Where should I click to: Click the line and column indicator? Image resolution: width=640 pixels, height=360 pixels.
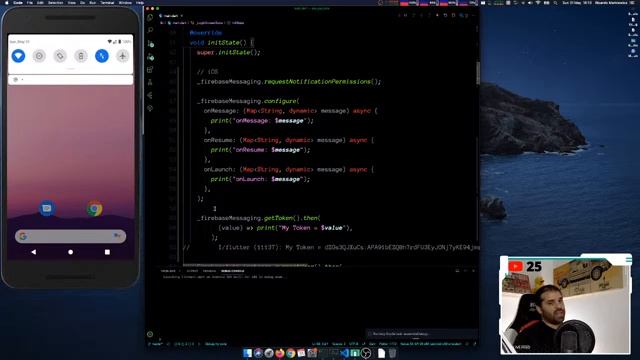pyautogui.click(x=320, y=344)
